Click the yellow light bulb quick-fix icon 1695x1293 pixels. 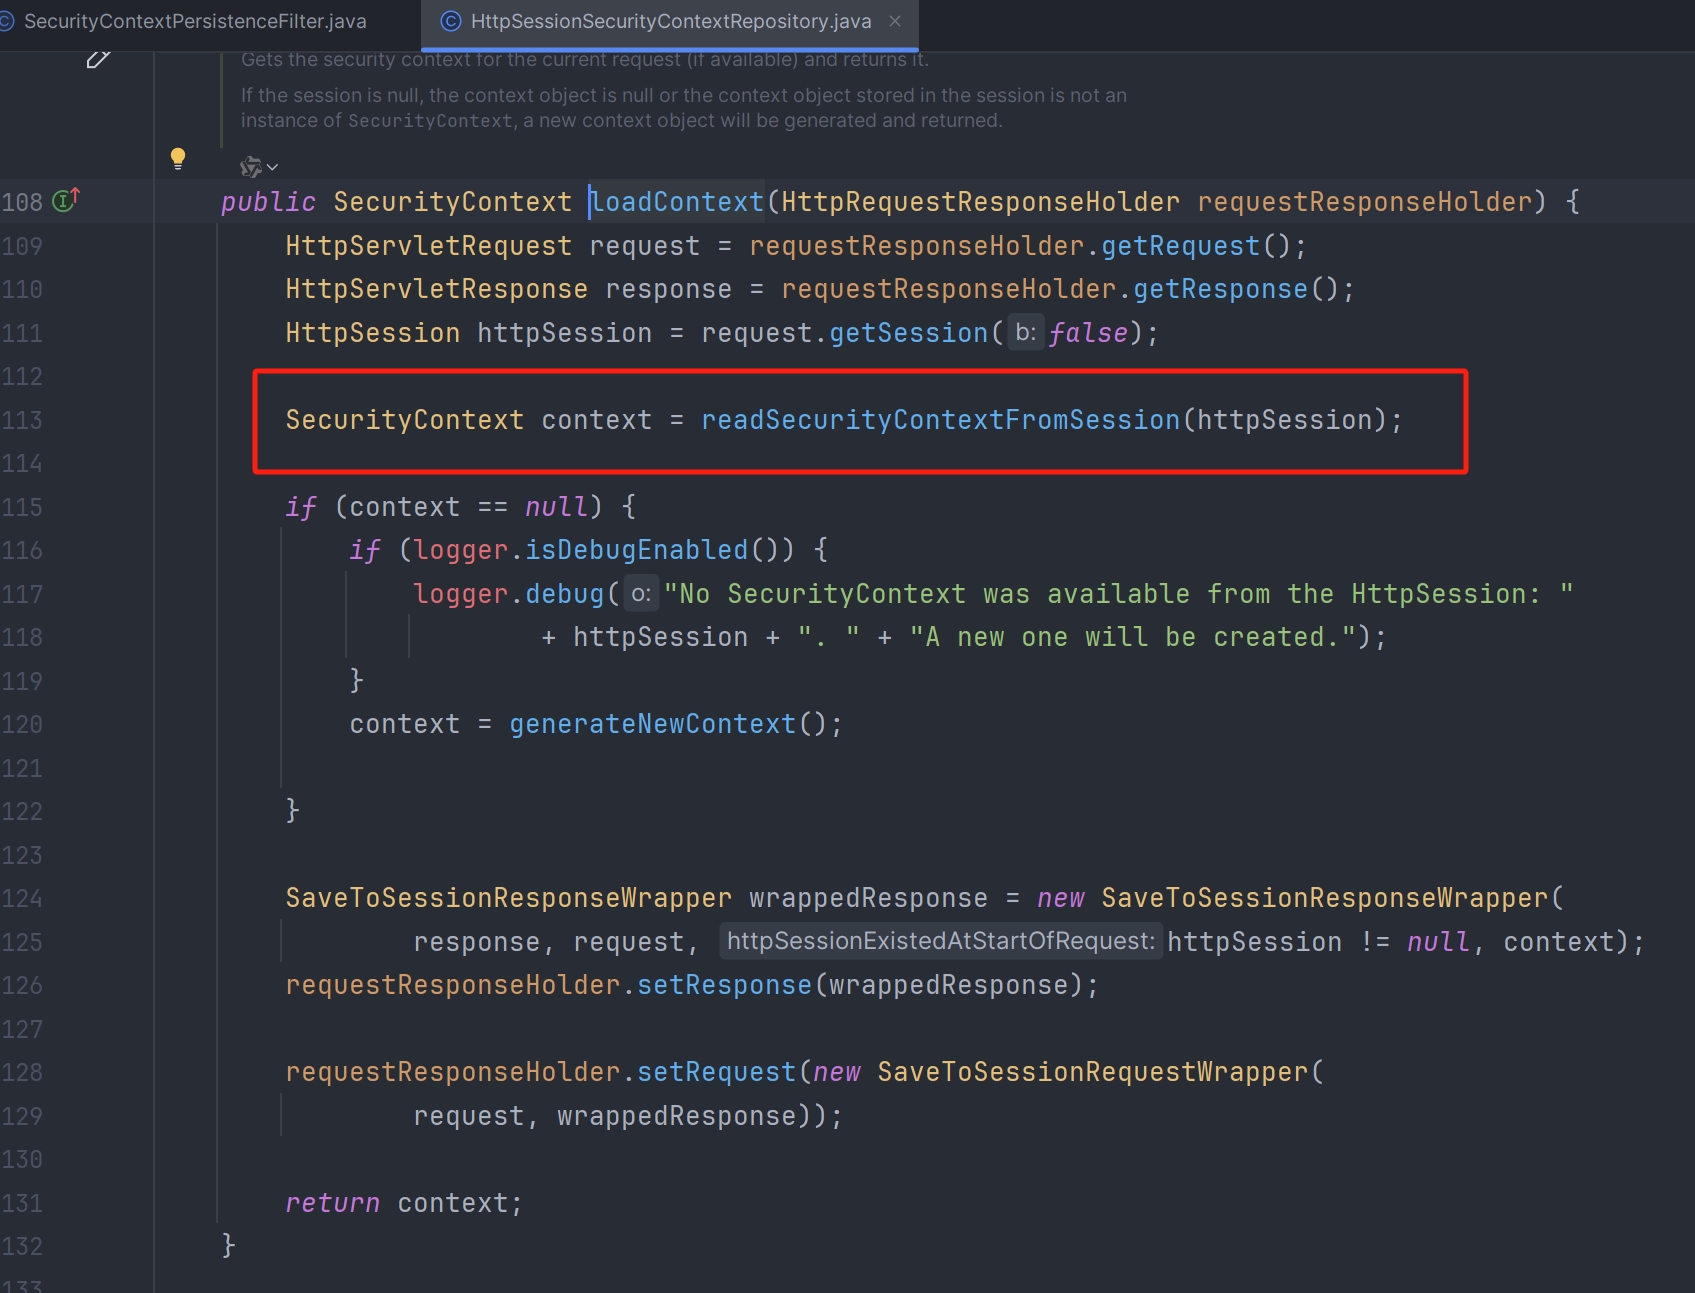pos(178,158)
